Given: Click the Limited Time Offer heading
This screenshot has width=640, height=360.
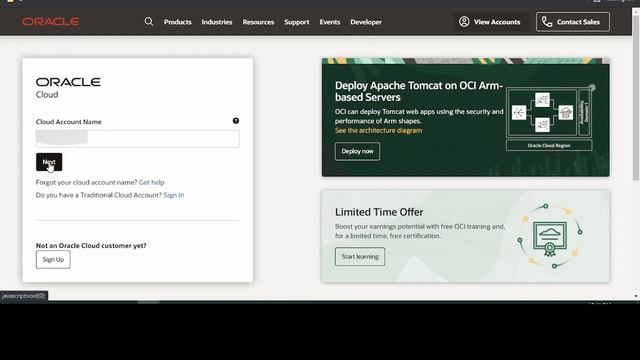Looking at the screenshot, I should (x=379, y=212).
